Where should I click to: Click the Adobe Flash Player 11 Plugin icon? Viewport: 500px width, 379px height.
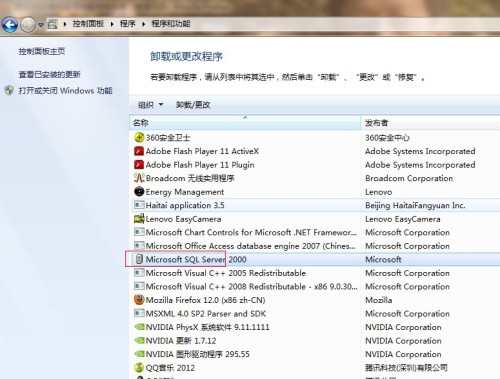[139, 165]
